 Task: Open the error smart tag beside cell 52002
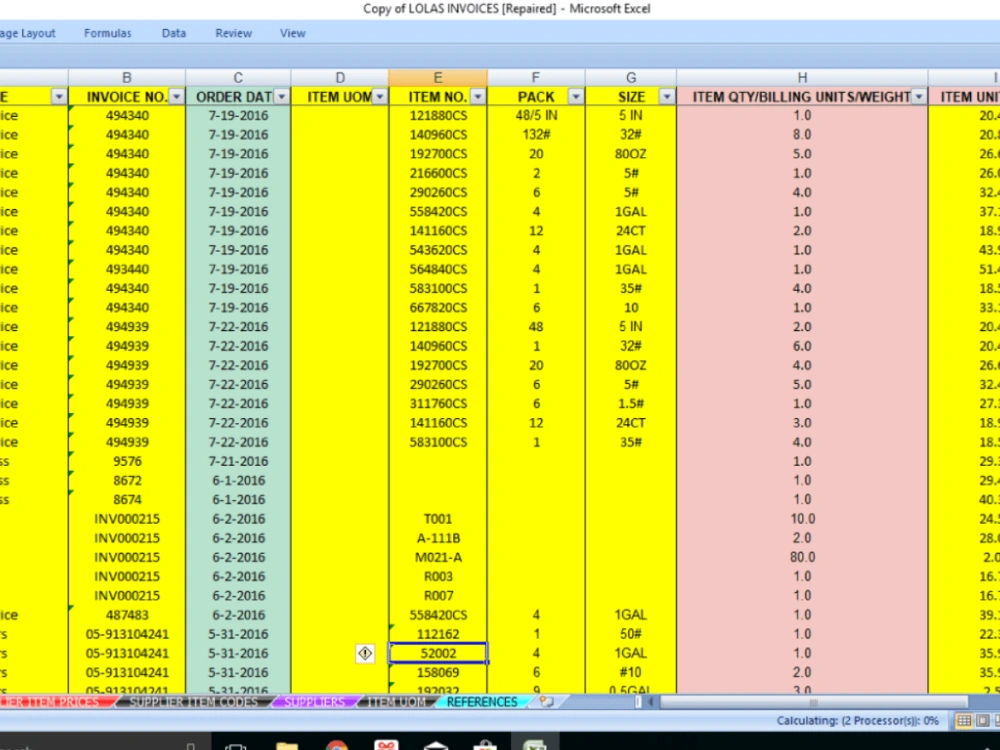coord(365,653)
